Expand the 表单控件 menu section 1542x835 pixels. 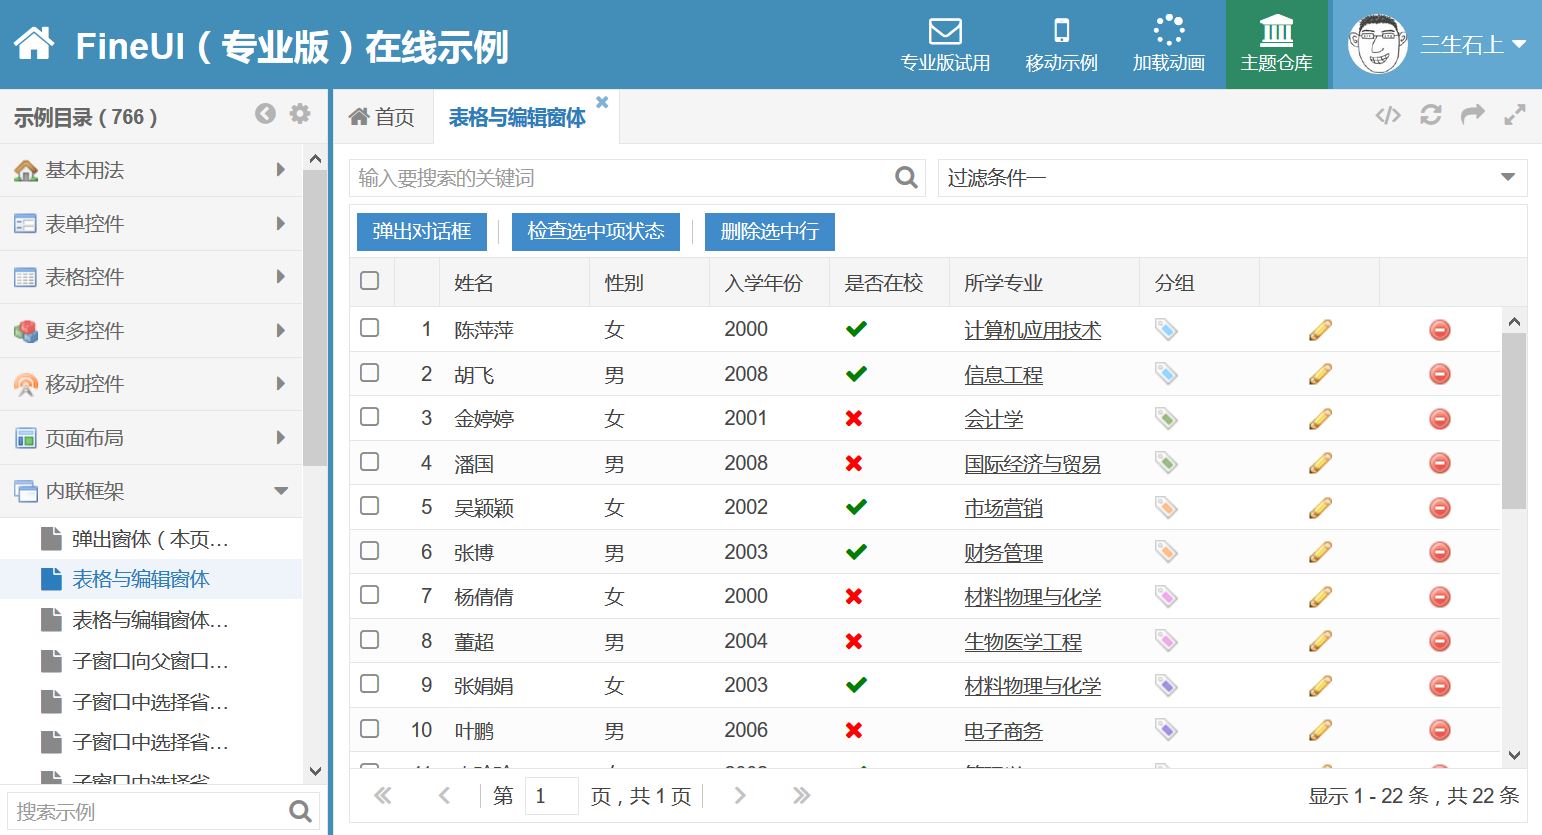coord(150,224)
